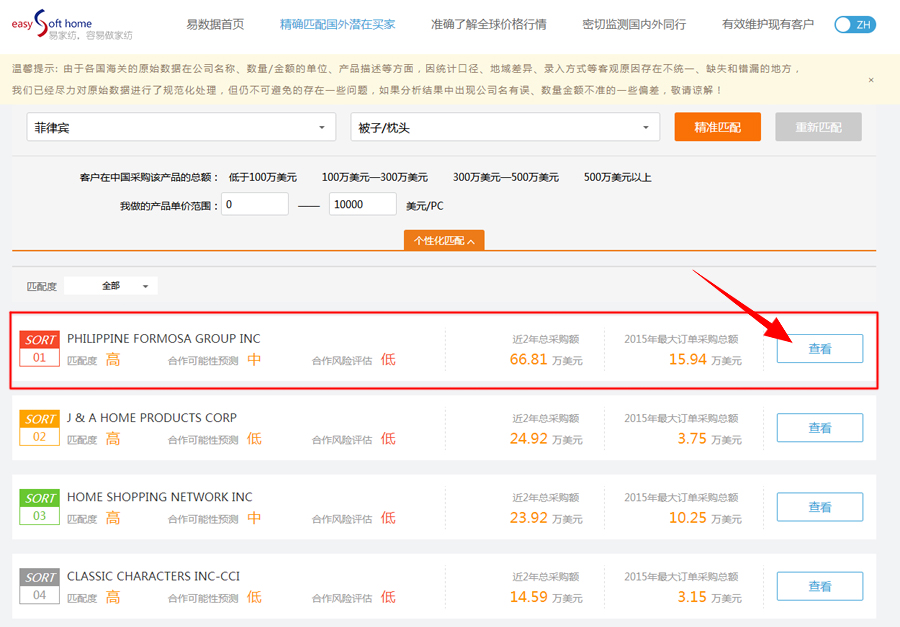Toggle the ZH language switch
Screen dimensions: 900x627
pos(855,25)
